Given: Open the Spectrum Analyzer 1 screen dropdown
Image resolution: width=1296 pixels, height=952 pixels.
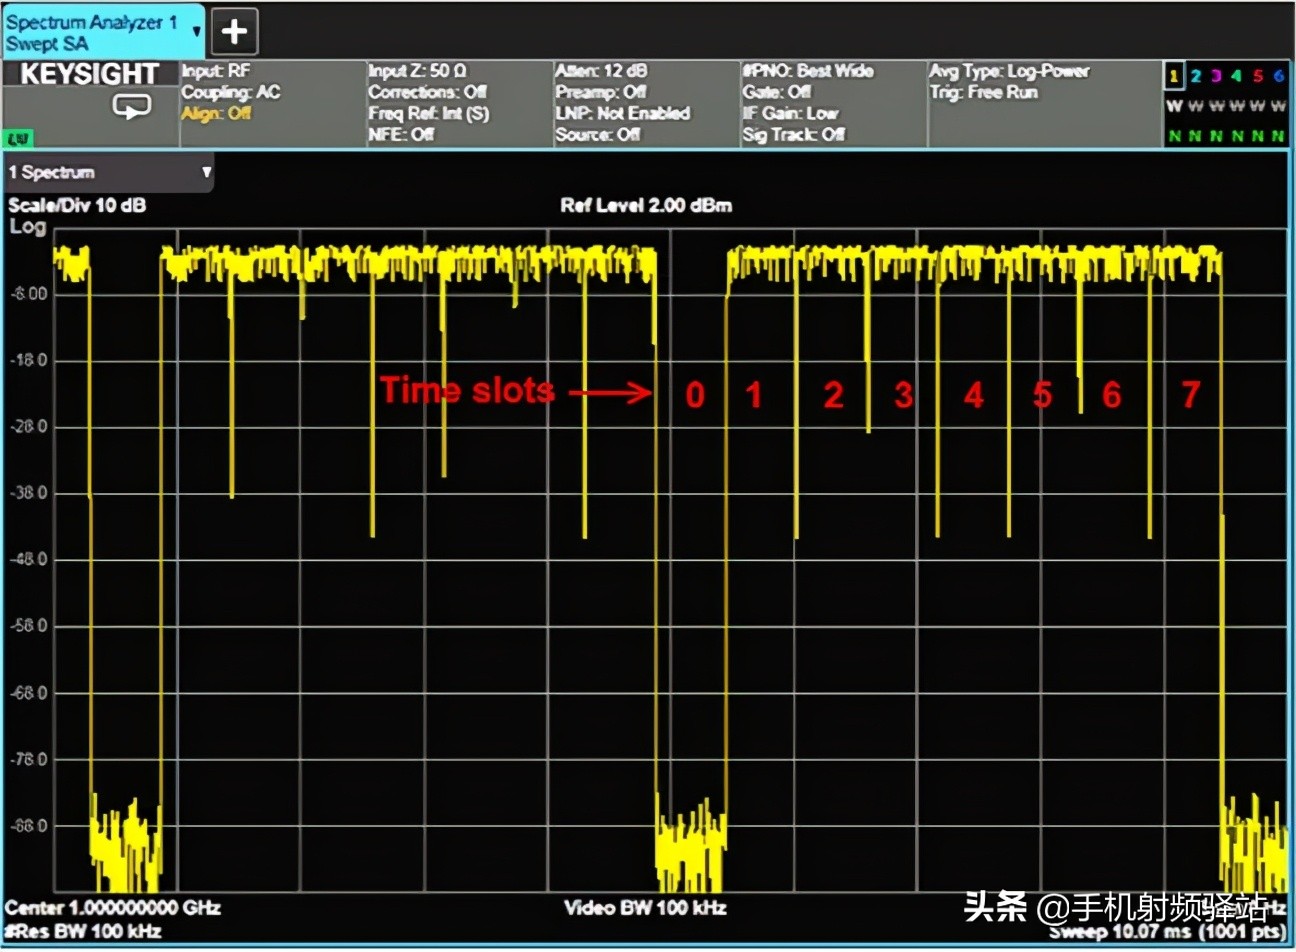Looking at the screenshot, I should point(196,31).
